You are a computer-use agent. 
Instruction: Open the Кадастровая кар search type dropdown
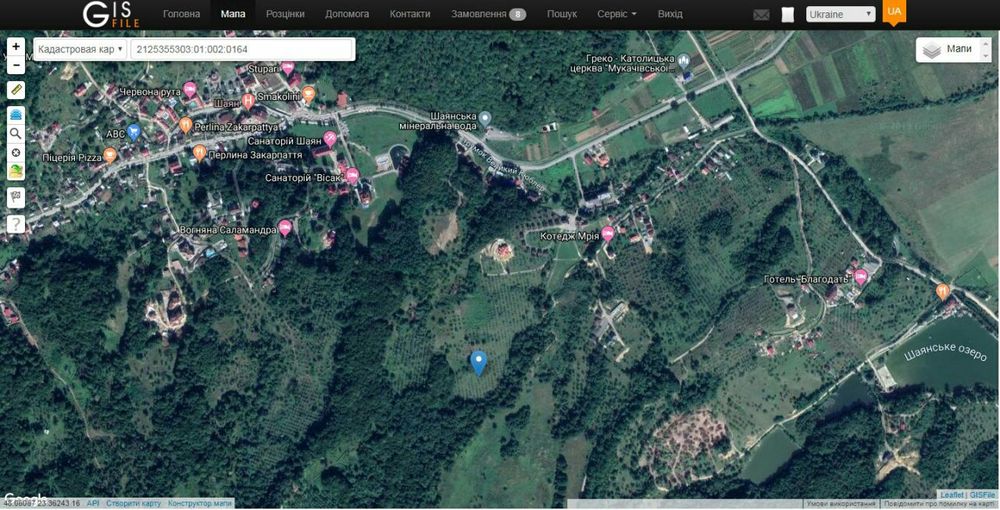tap(80, 49)
